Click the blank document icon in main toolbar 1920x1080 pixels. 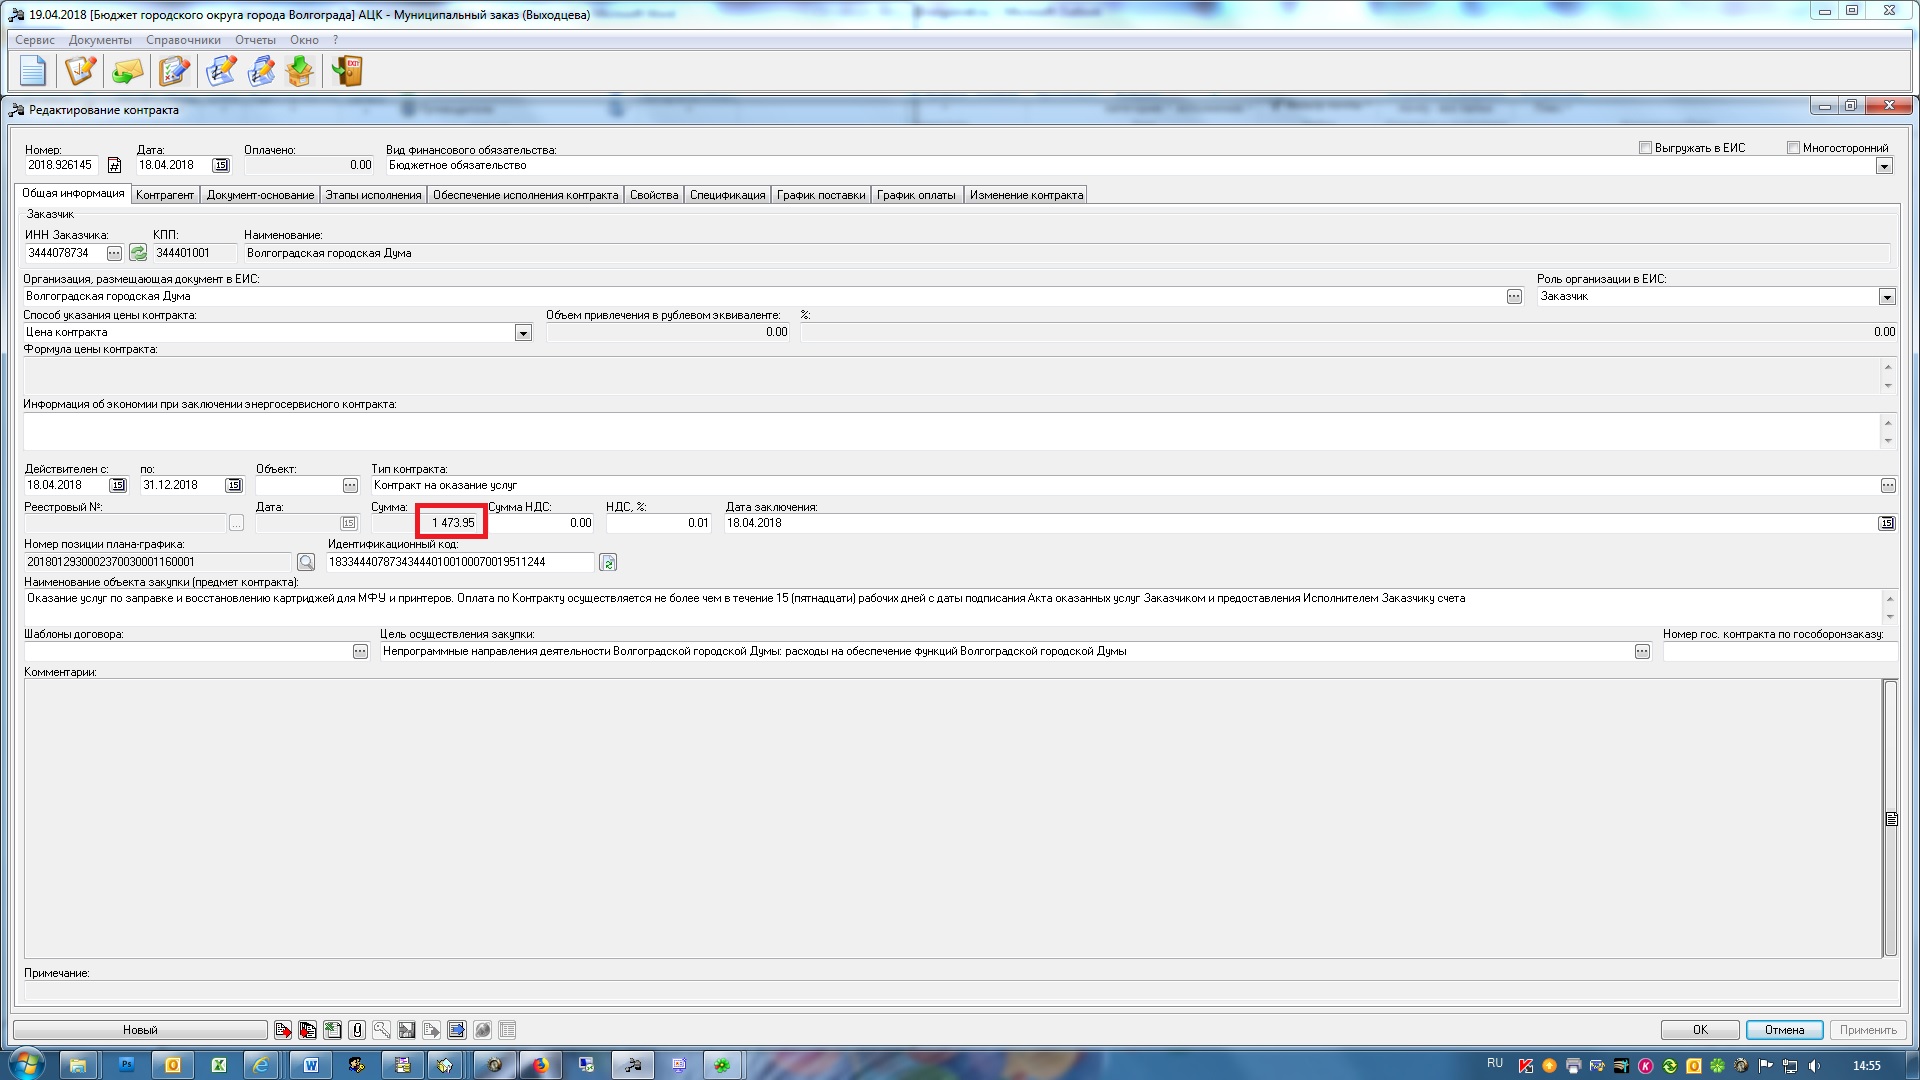click(33, 71)
